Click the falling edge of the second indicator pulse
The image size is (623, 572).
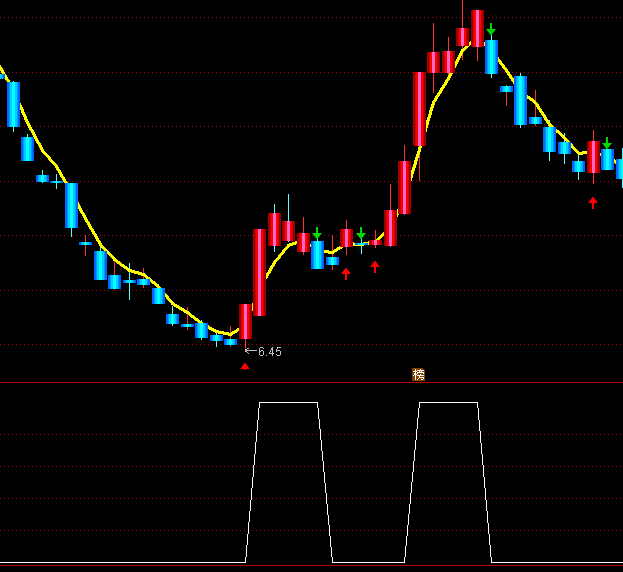point(484,480)
